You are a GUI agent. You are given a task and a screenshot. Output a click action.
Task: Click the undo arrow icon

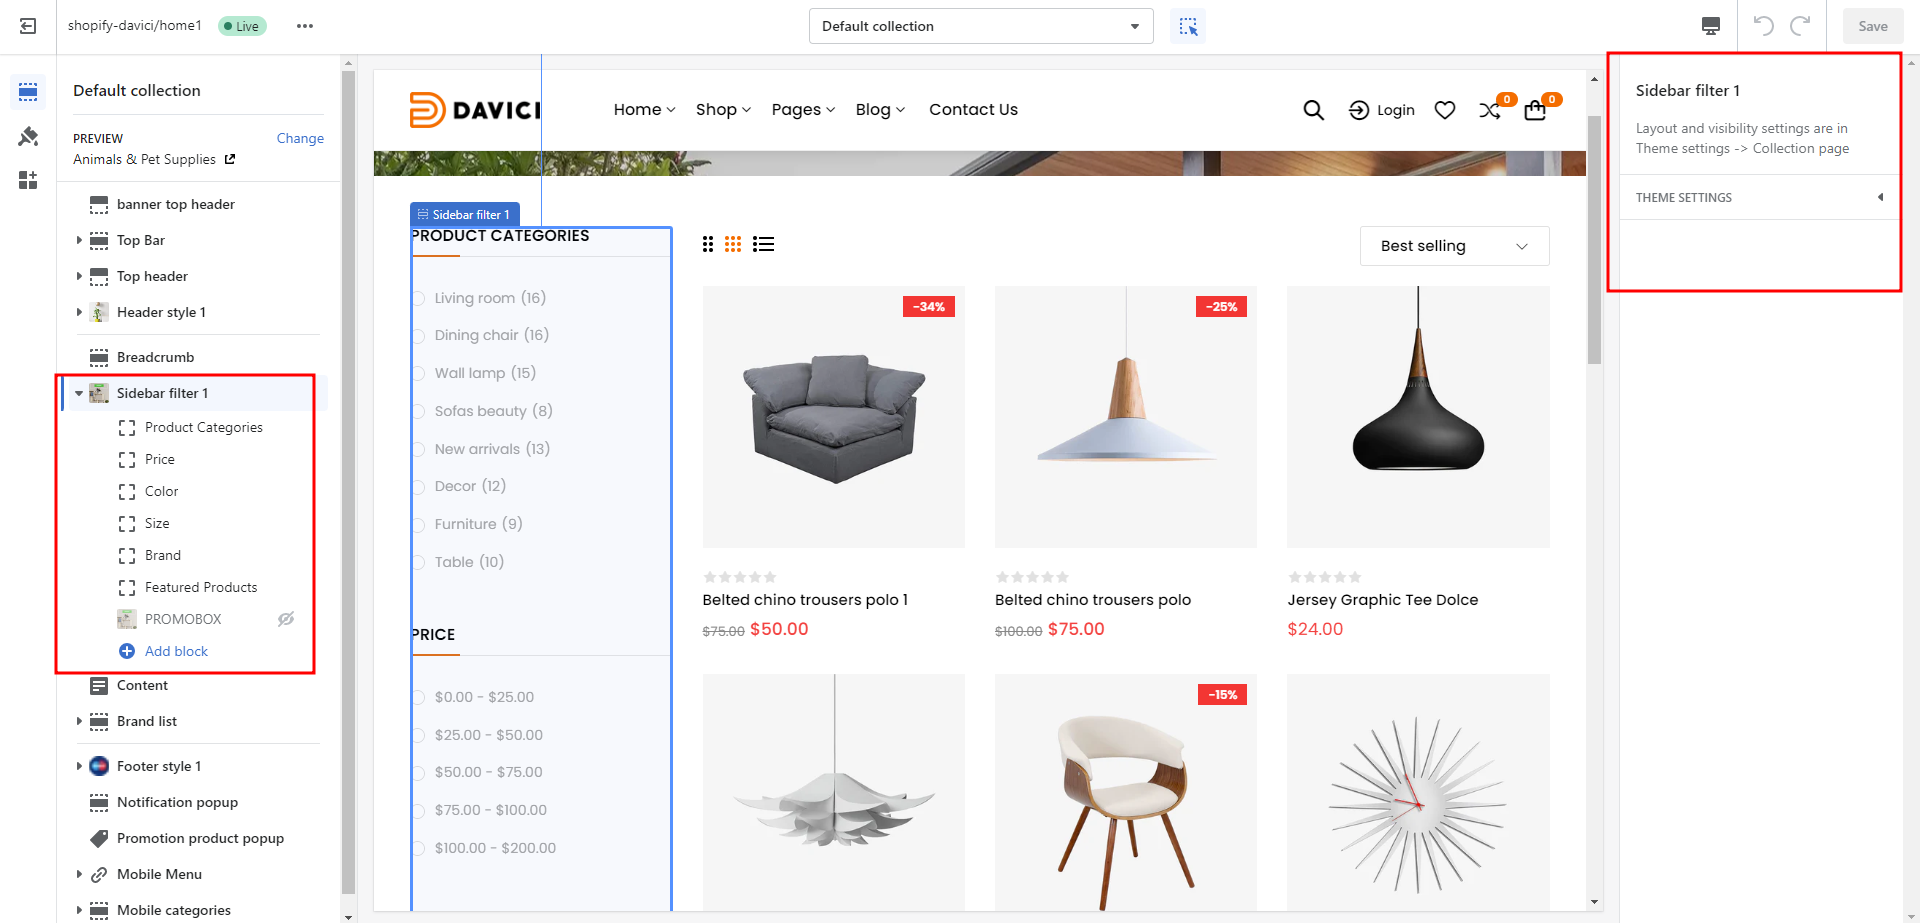[1764, 26]
